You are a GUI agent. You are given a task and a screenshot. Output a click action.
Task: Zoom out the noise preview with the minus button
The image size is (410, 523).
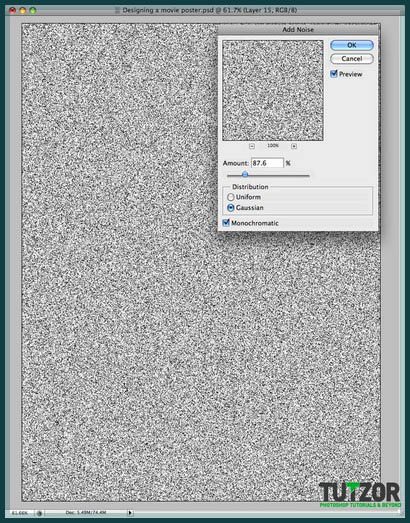pos(252,146)
